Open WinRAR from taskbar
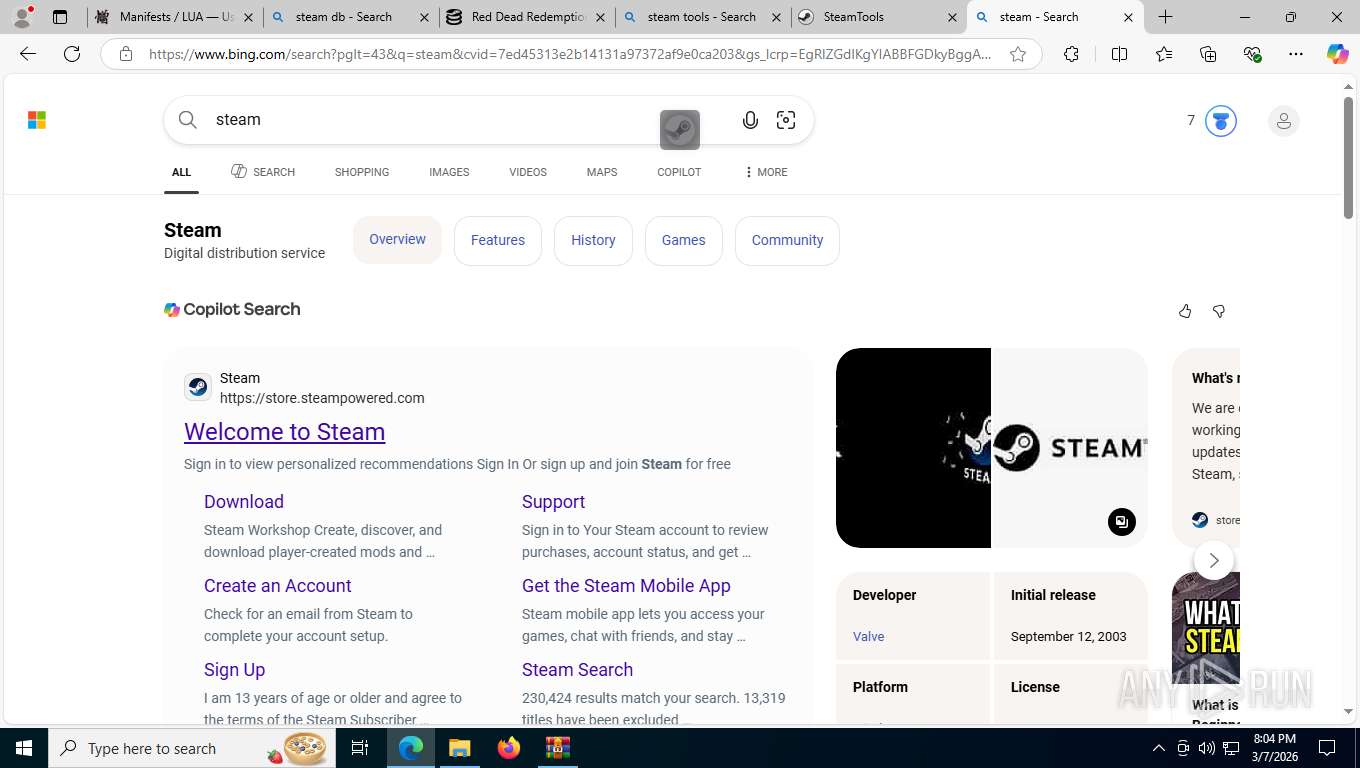The width and height of the screenshot is (1360, 768). [x=557, y=748]
